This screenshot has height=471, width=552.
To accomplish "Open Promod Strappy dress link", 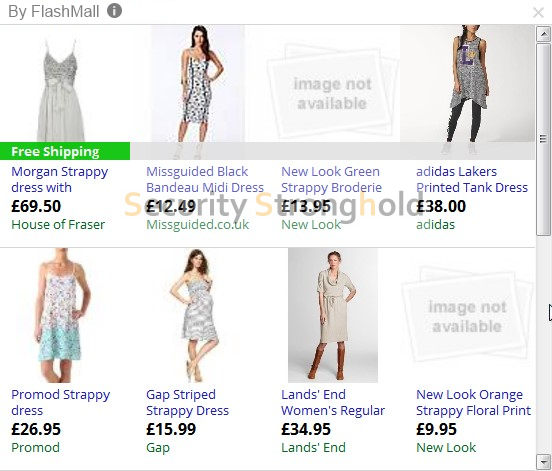I will (60, 402).
